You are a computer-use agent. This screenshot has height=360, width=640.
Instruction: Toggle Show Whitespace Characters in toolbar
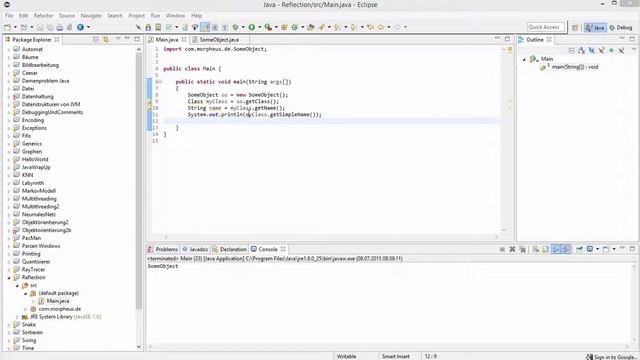(225, 27)
